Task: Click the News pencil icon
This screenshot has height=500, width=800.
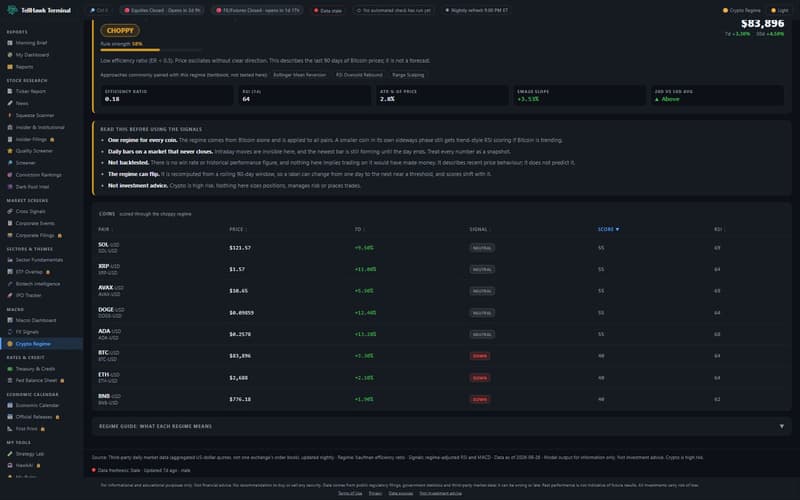Action: [10, 103]
